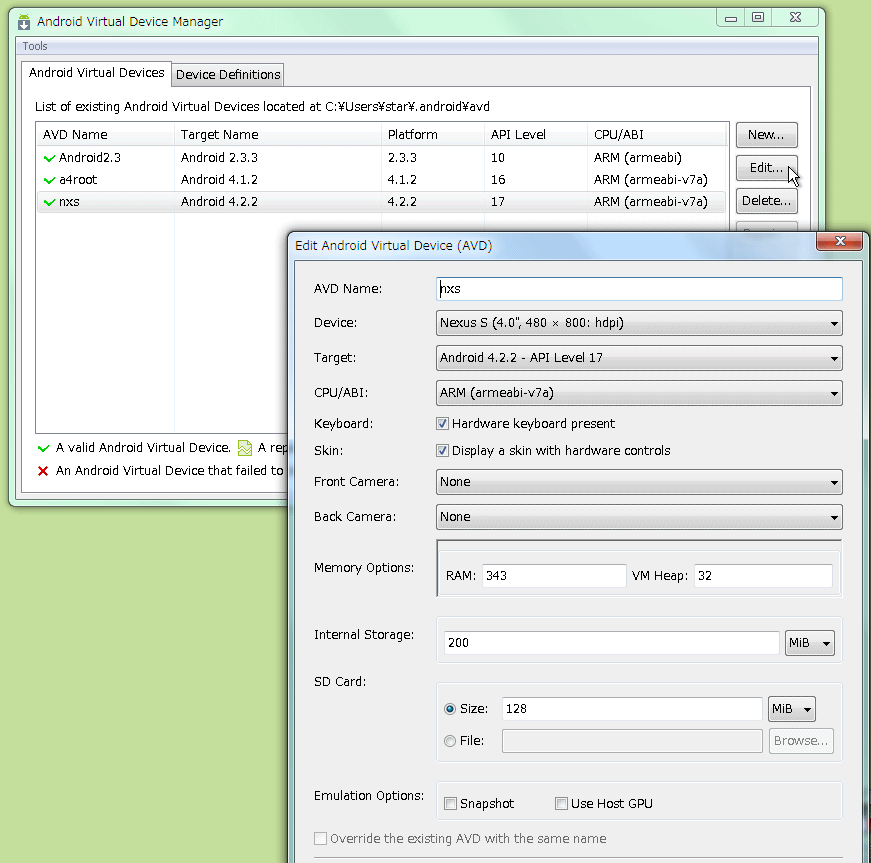The image size is (871, 863).
Task: Click the Android icon in the AVD Manager title bar
Action: pyautogui.click(x=24, y=22)
